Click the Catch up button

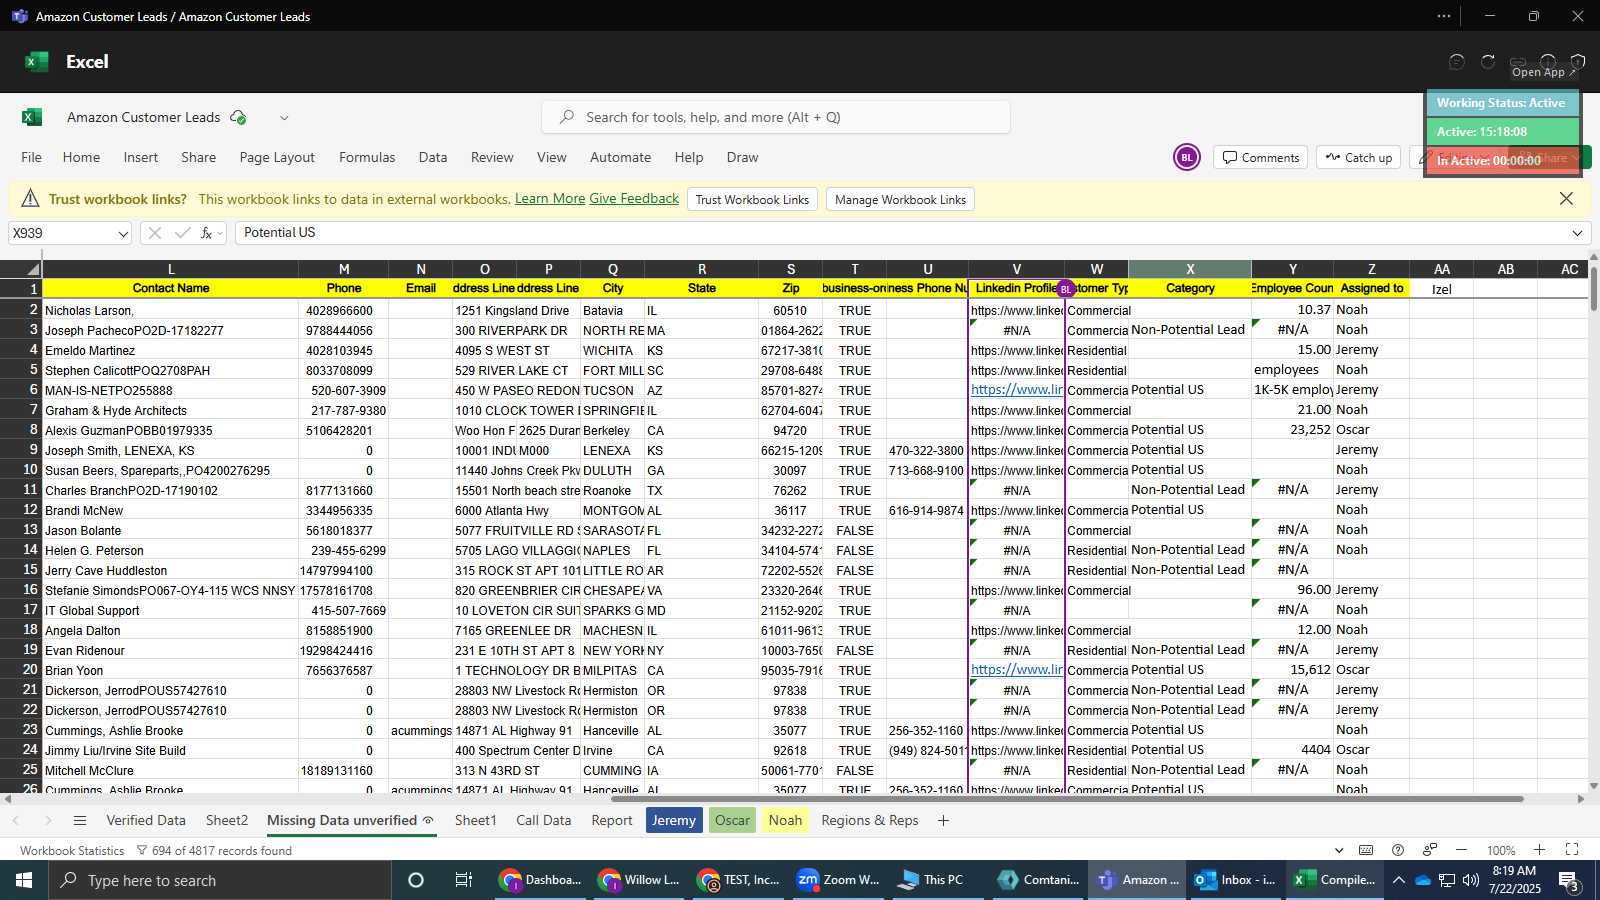(x=1359, y=158)
